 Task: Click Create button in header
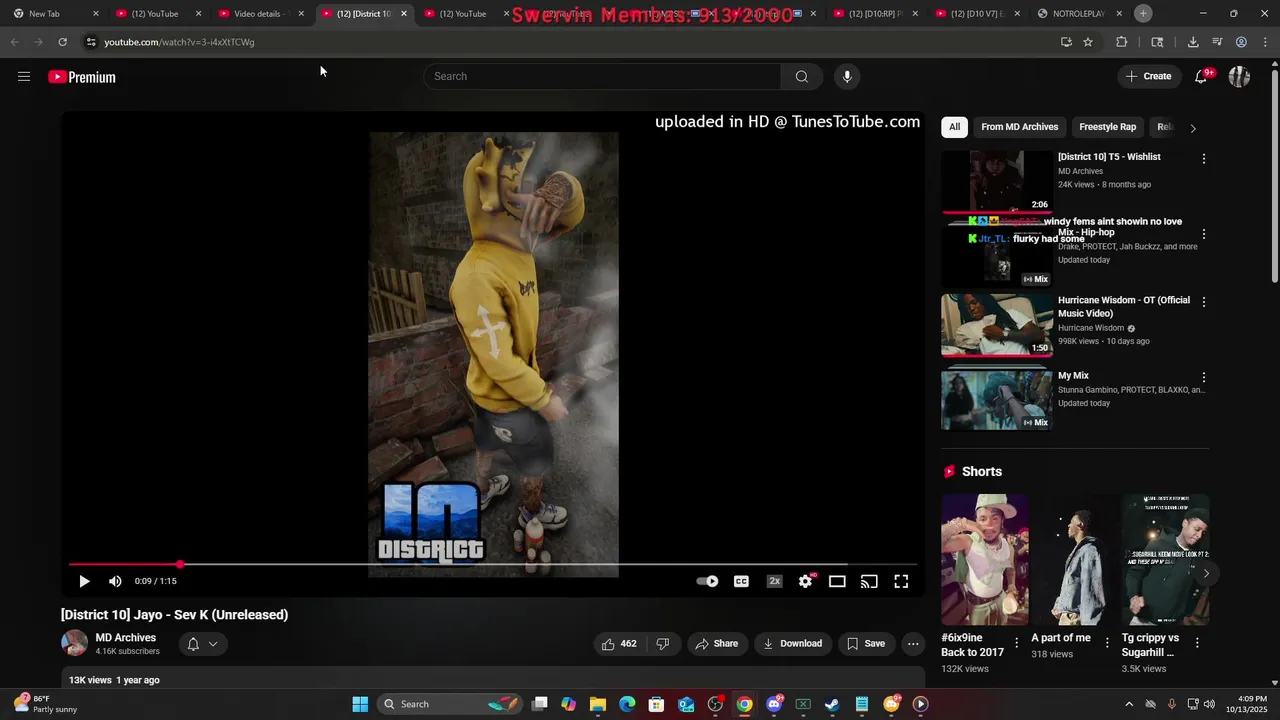click(x=1148, y=76)
